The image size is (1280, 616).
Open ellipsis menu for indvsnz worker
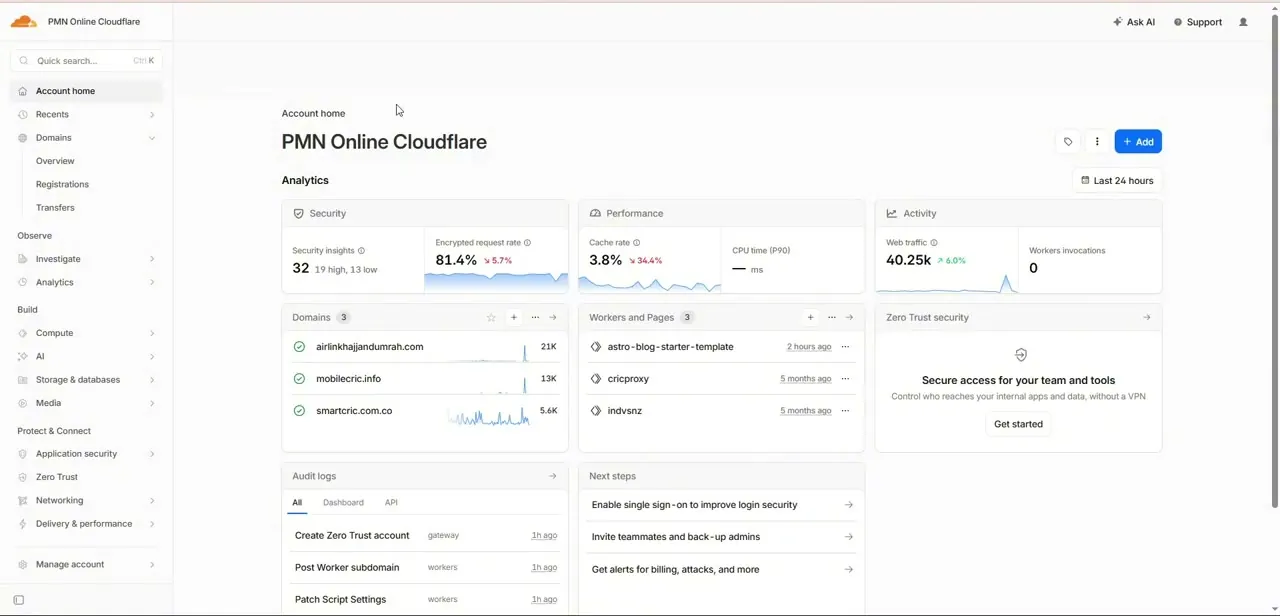coord(845,411)
